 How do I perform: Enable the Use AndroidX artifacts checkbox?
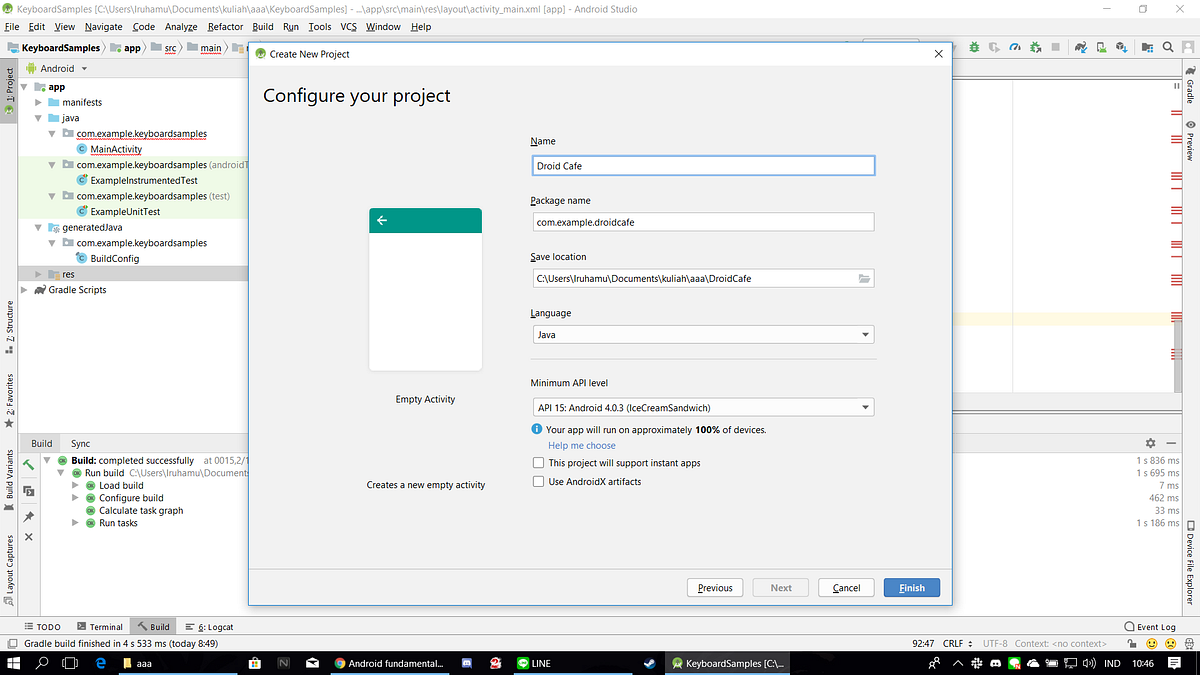tap(538, 481)
